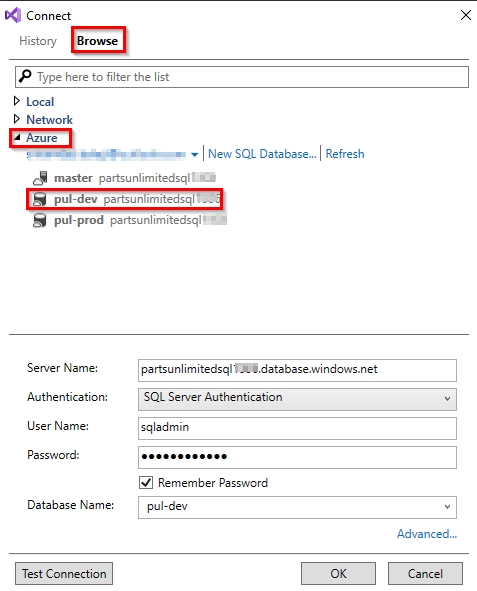This screenshot has width=477, height=591.
Task: Click the search magnifier icon in filter box
Action: click(25, 76)
